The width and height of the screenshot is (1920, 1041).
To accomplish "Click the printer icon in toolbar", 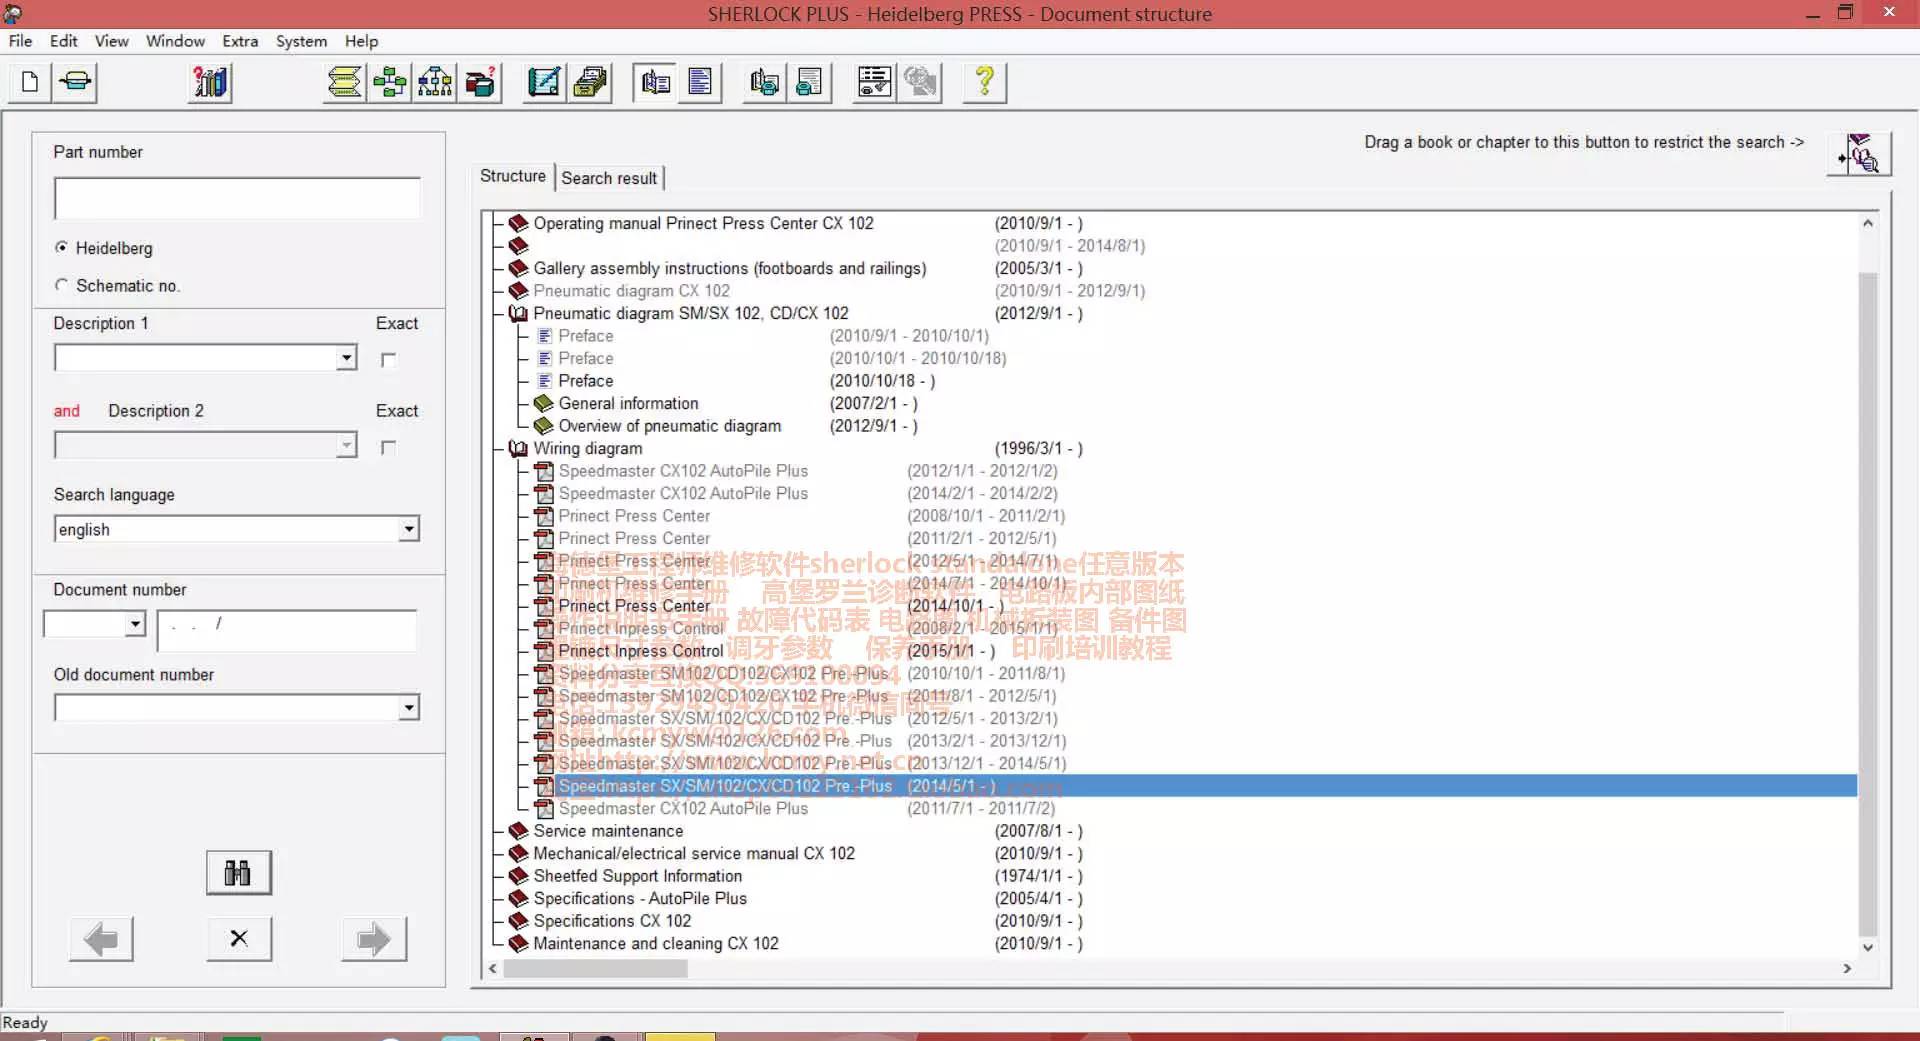I will pos(75,82).
